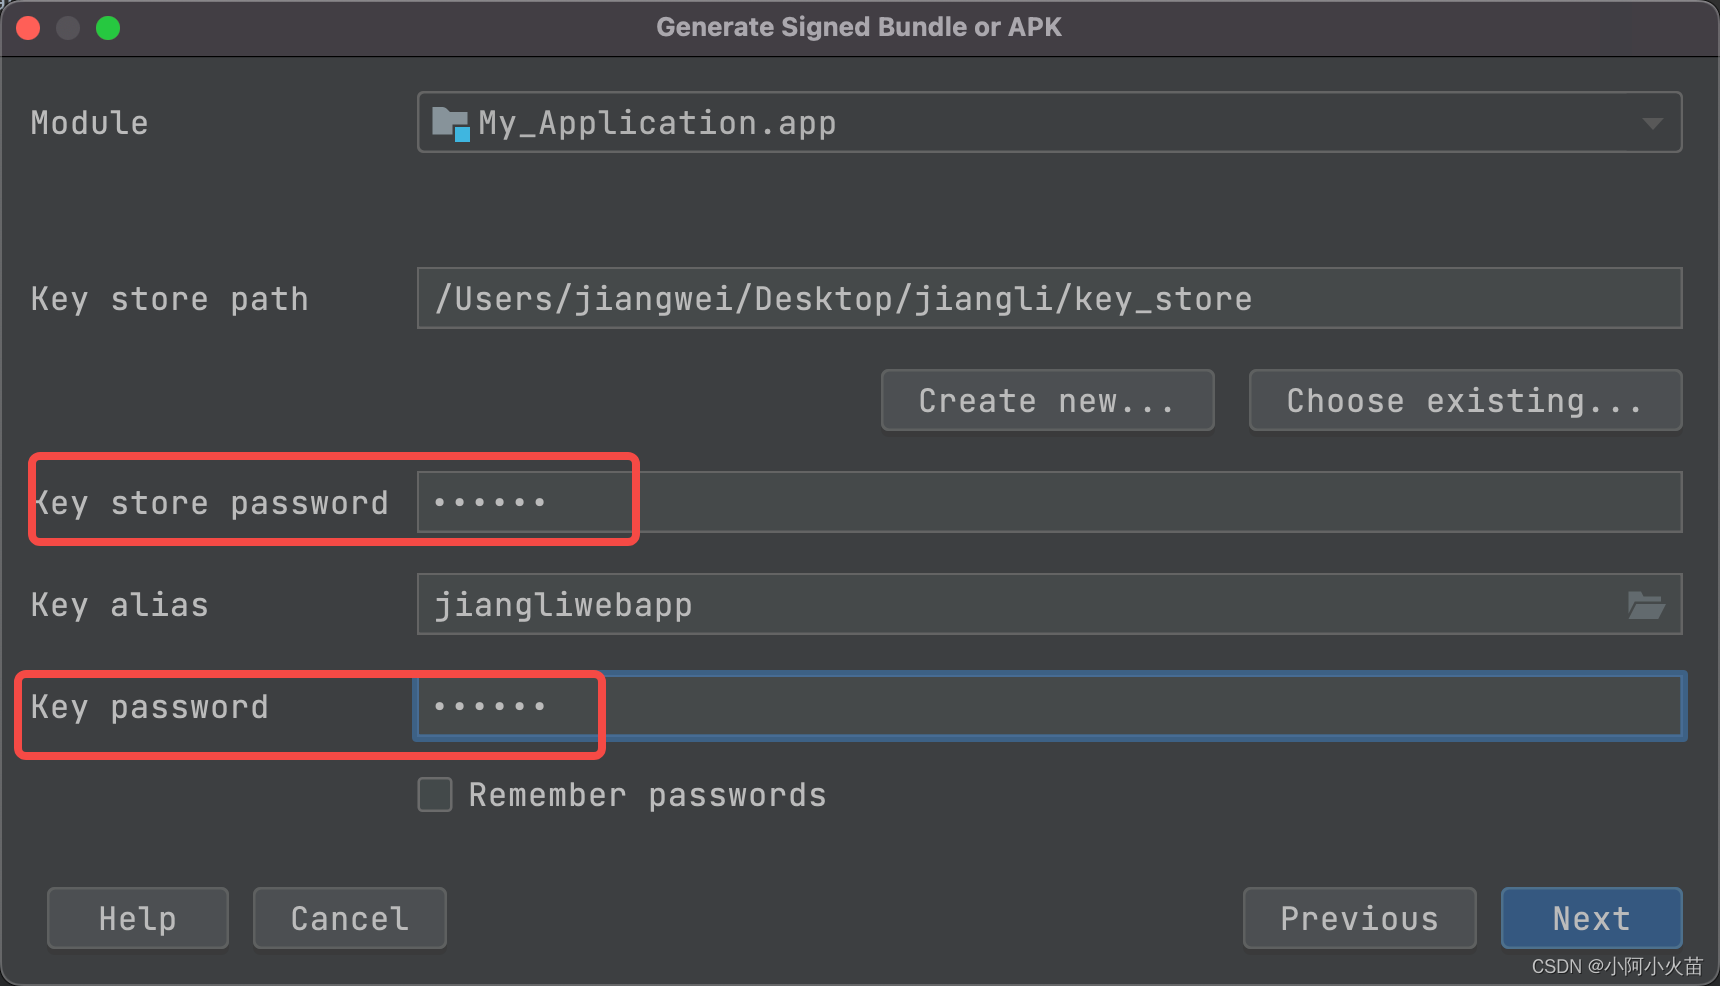
Task: Open the key alias folder browse icon
Action: [1645, 605]
